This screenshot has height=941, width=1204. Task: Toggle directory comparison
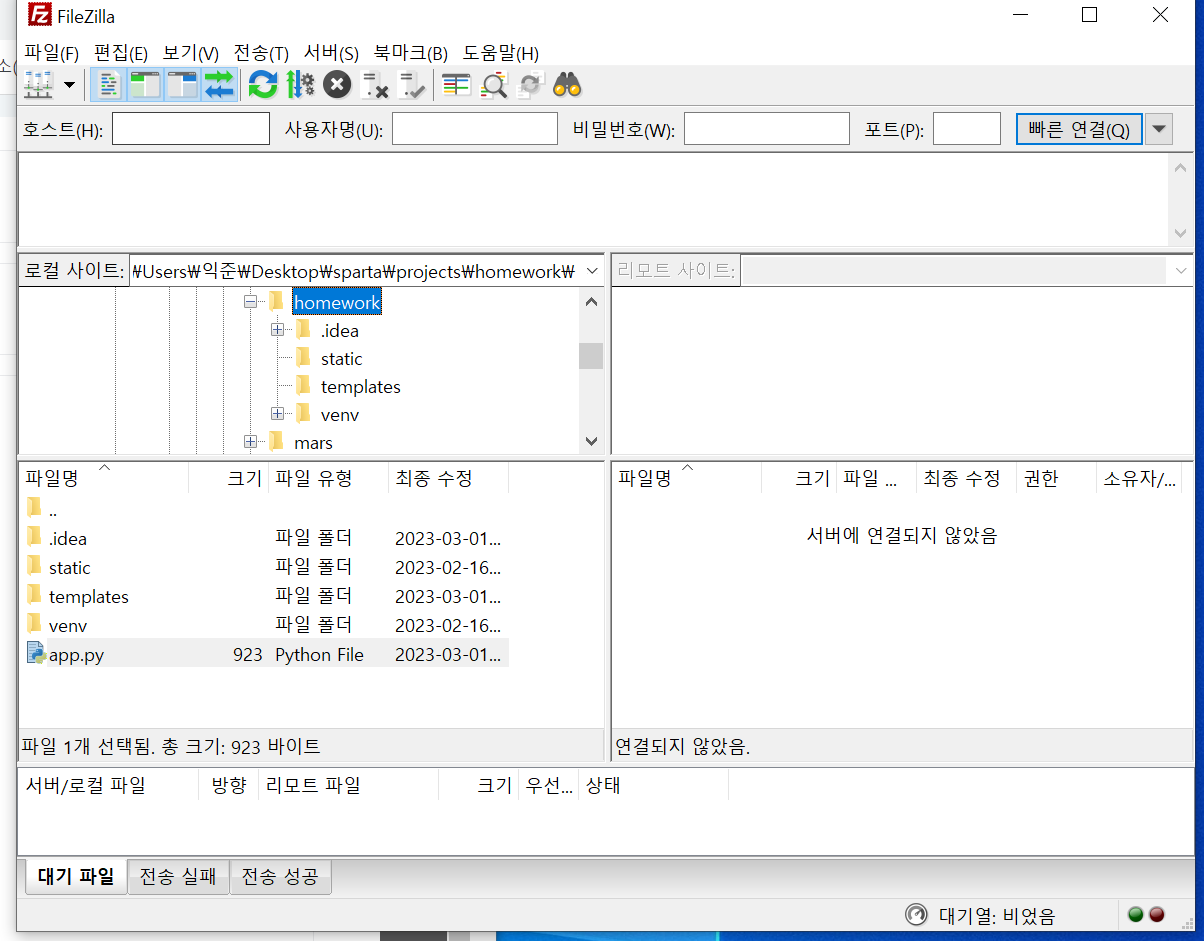click(x=494, y=86)
